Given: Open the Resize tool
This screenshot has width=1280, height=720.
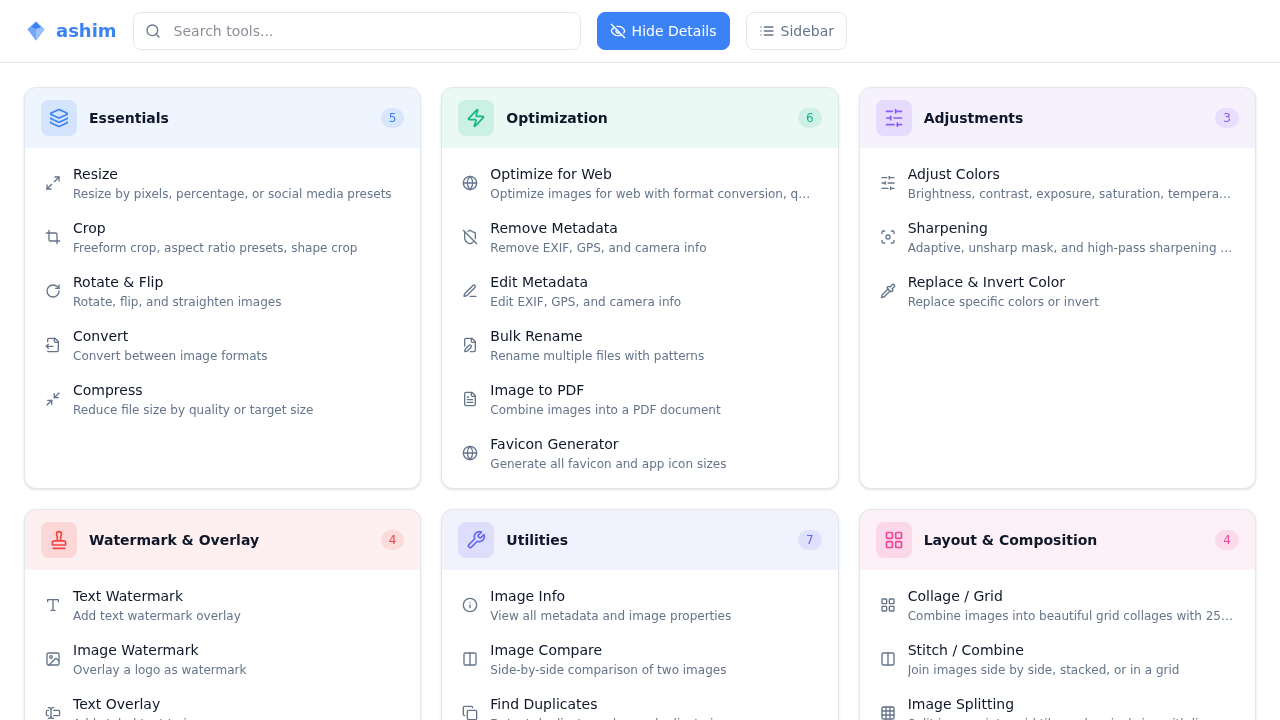Looking at the screenshot, I should [223, 183].
